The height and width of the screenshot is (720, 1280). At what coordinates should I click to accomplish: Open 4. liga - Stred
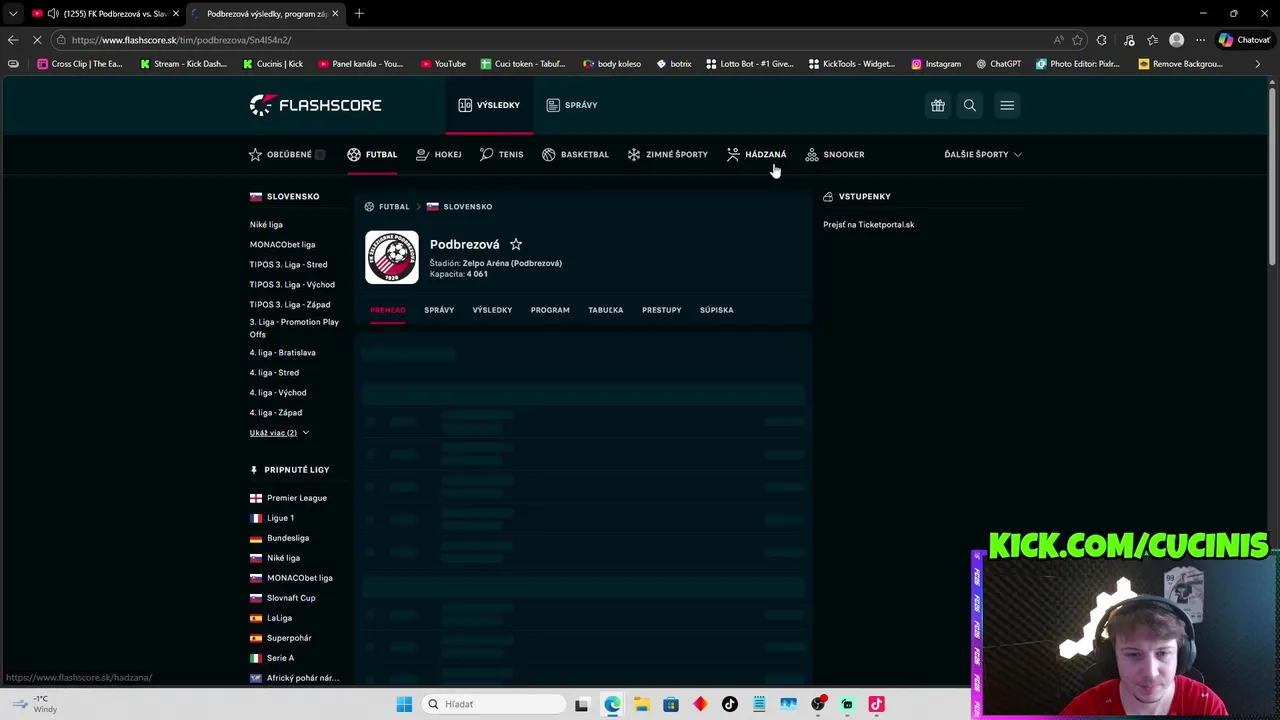point(274,373)
